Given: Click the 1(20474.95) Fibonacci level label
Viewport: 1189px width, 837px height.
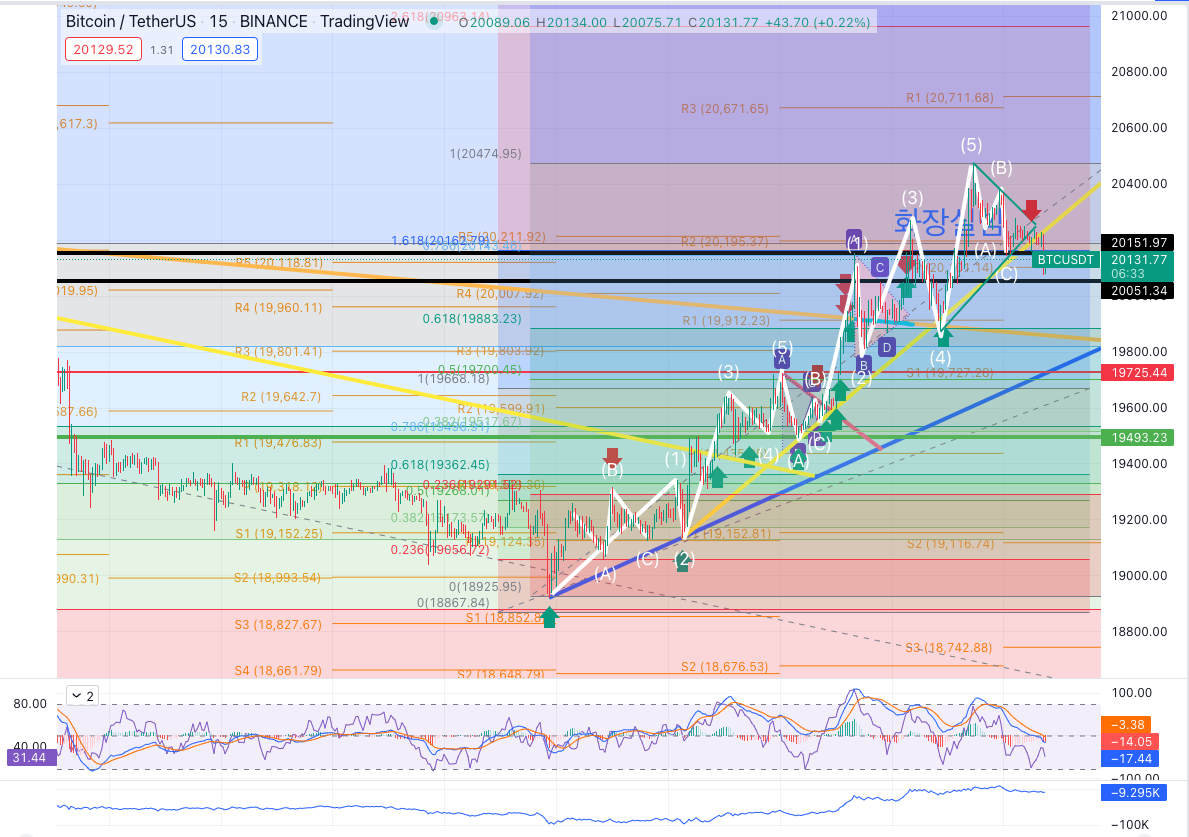Looking at the screenshot, I should (x=485, y=153).
